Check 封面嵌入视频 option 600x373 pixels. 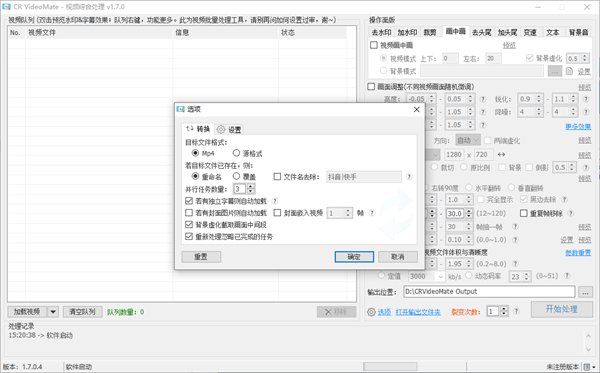coord(277,213)
